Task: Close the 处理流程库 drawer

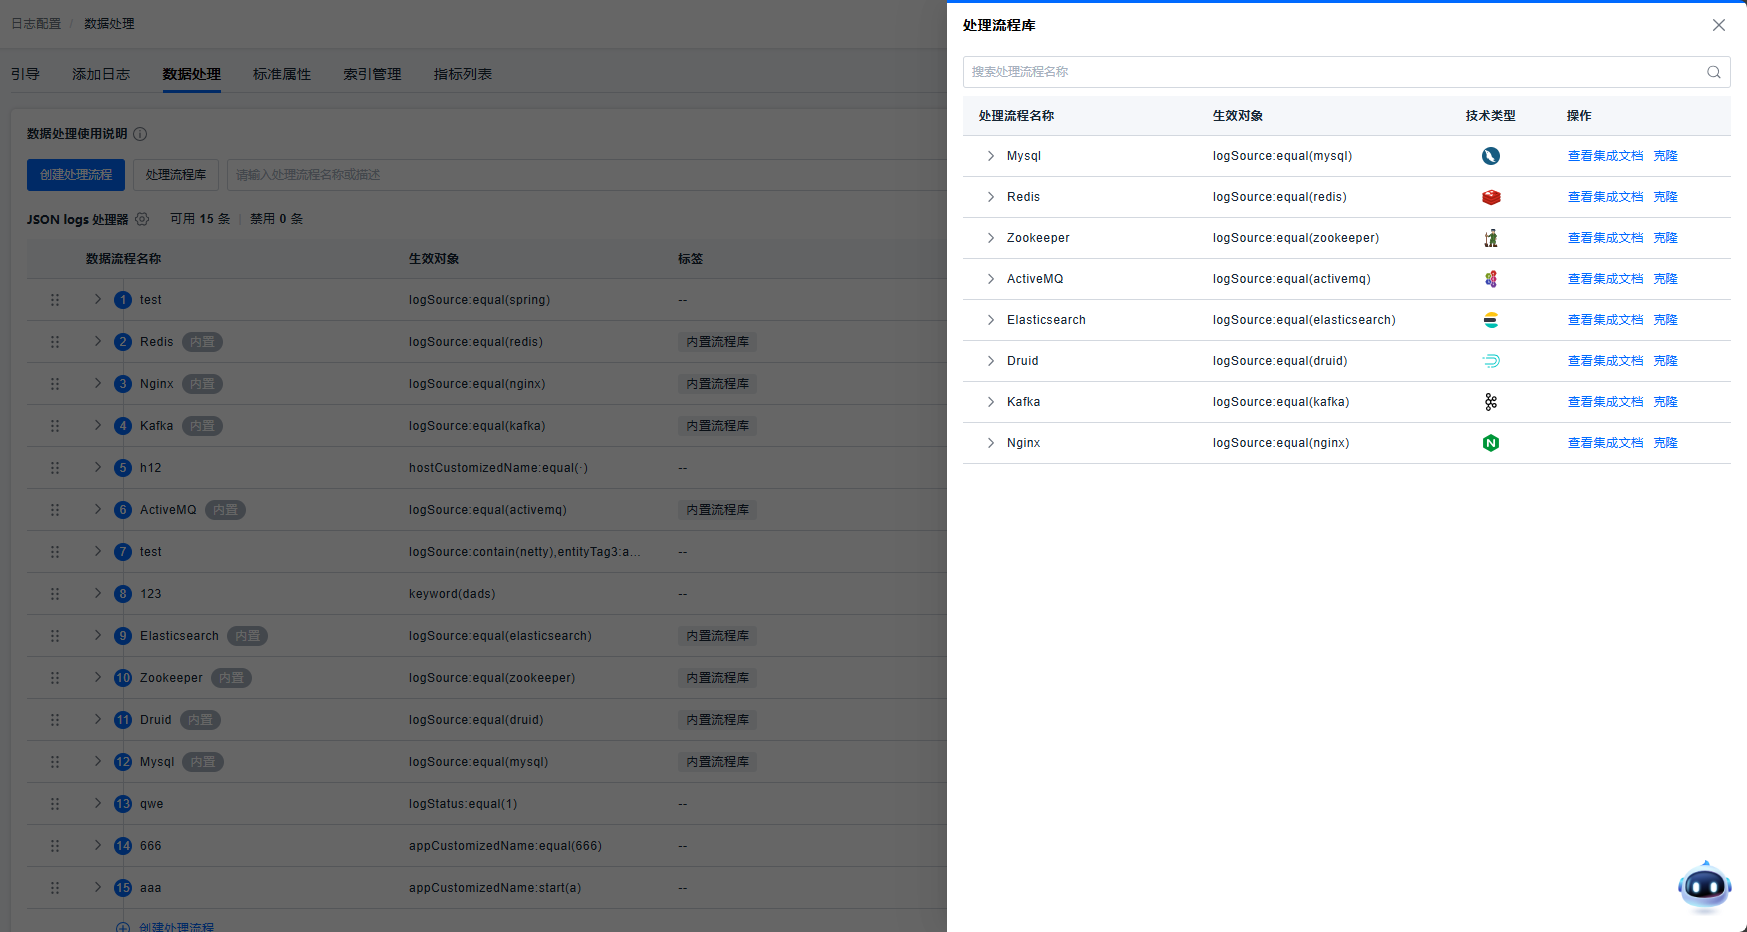Action: tap(1718, 25)
